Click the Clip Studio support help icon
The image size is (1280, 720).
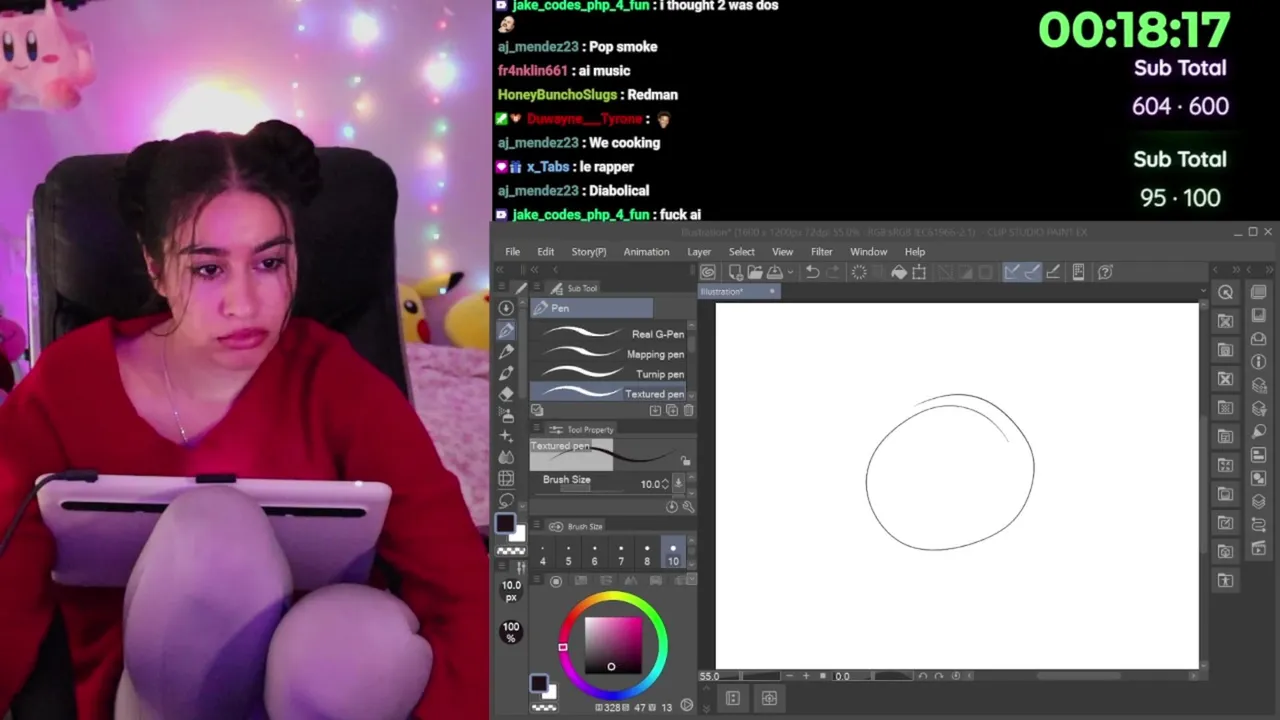1105,272
